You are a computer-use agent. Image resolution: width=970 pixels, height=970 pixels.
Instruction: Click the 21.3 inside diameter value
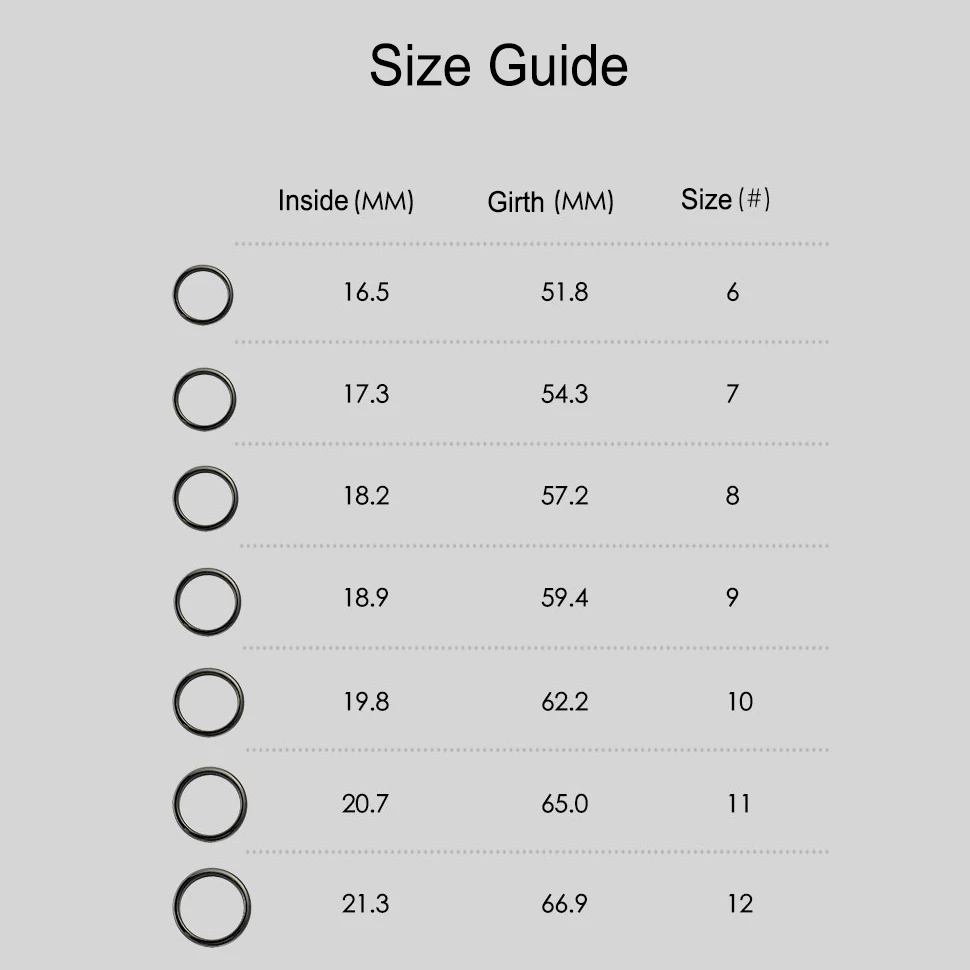pyautogui.click(x=366, y=905)
